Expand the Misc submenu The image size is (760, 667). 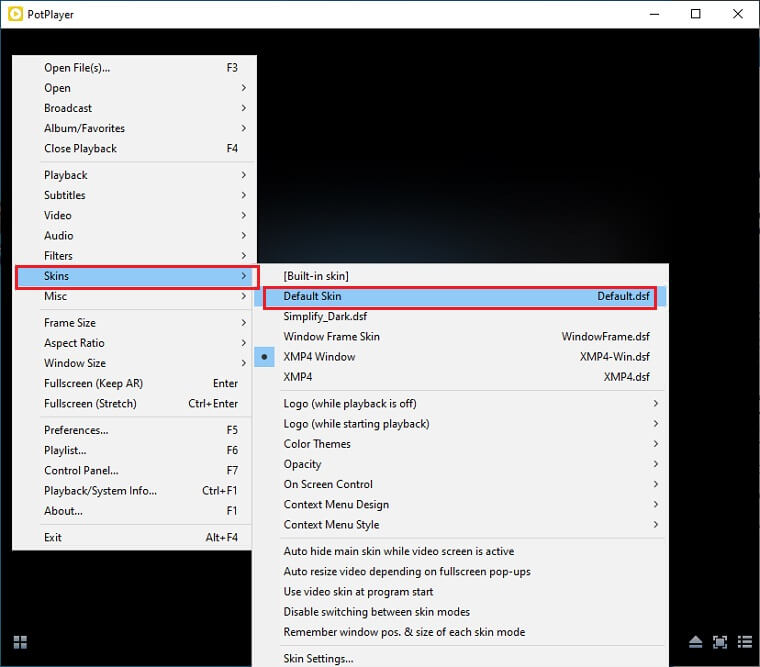(x=134, y=296)
